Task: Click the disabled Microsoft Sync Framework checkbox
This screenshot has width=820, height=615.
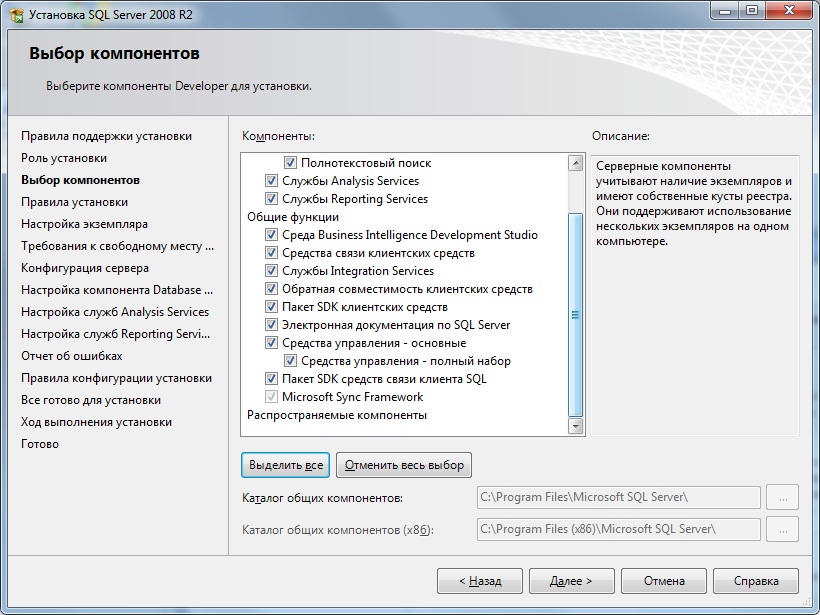Action: tap(271, 397)
